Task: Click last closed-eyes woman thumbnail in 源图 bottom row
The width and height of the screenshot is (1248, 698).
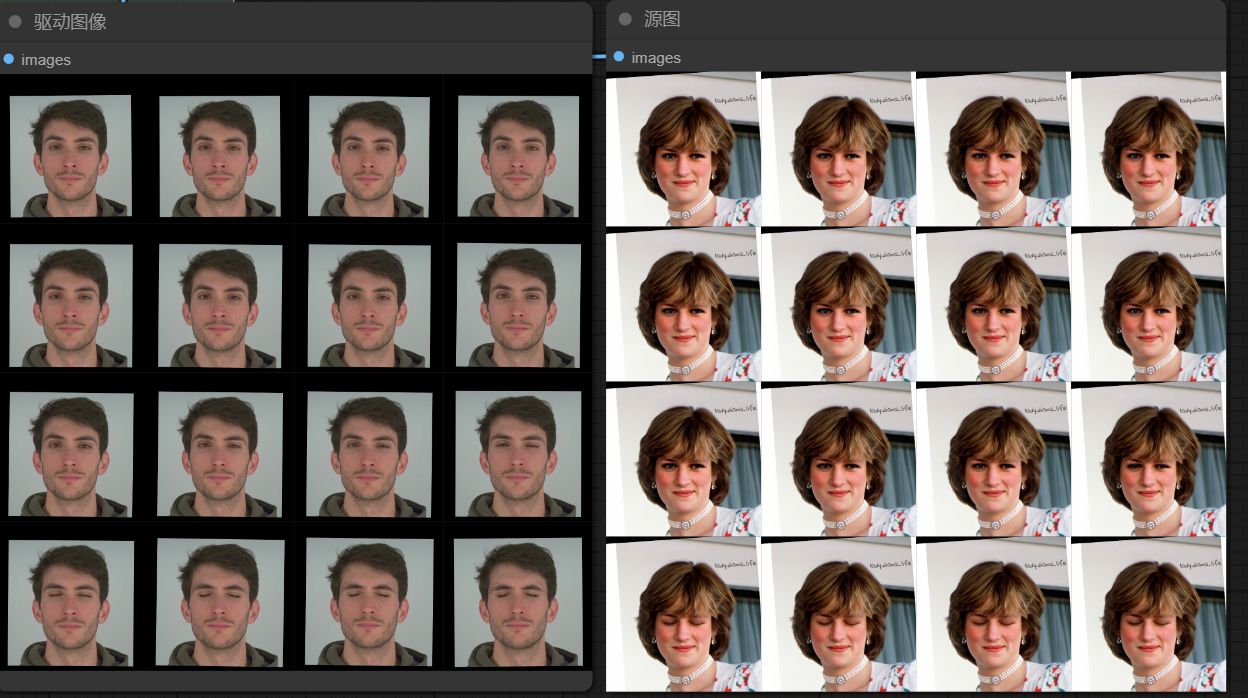Action: [x=1148, y=615]
